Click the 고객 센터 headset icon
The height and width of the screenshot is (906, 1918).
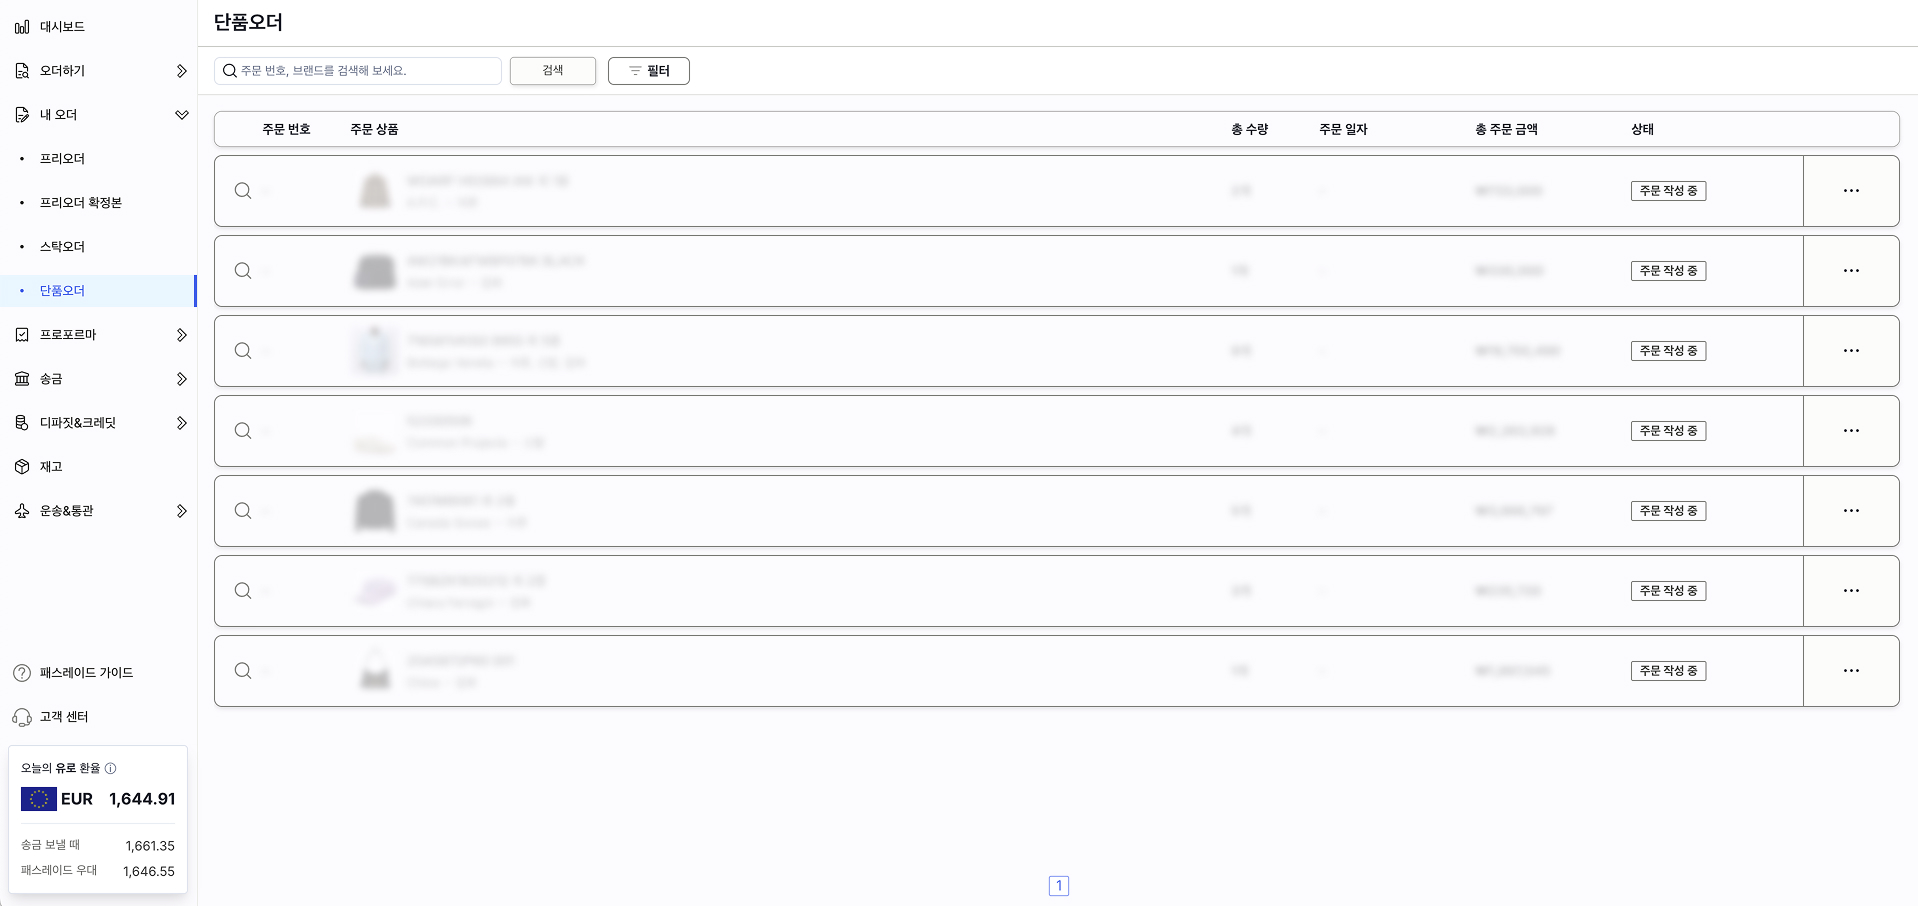pos(22,717)
